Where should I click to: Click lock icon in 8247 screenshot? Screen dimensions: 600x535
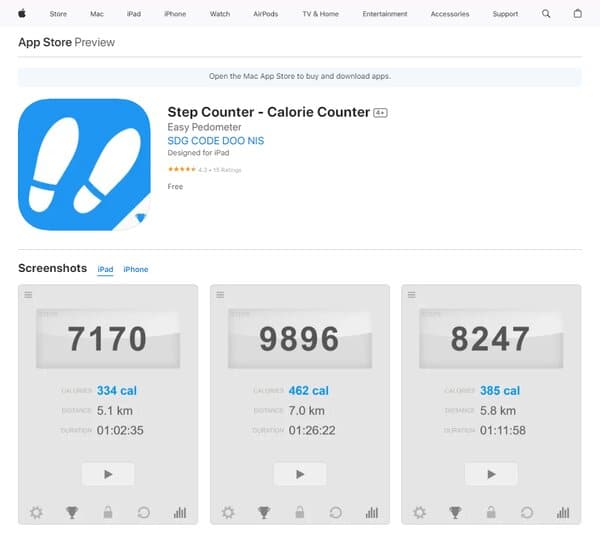[x=491, y=512]
